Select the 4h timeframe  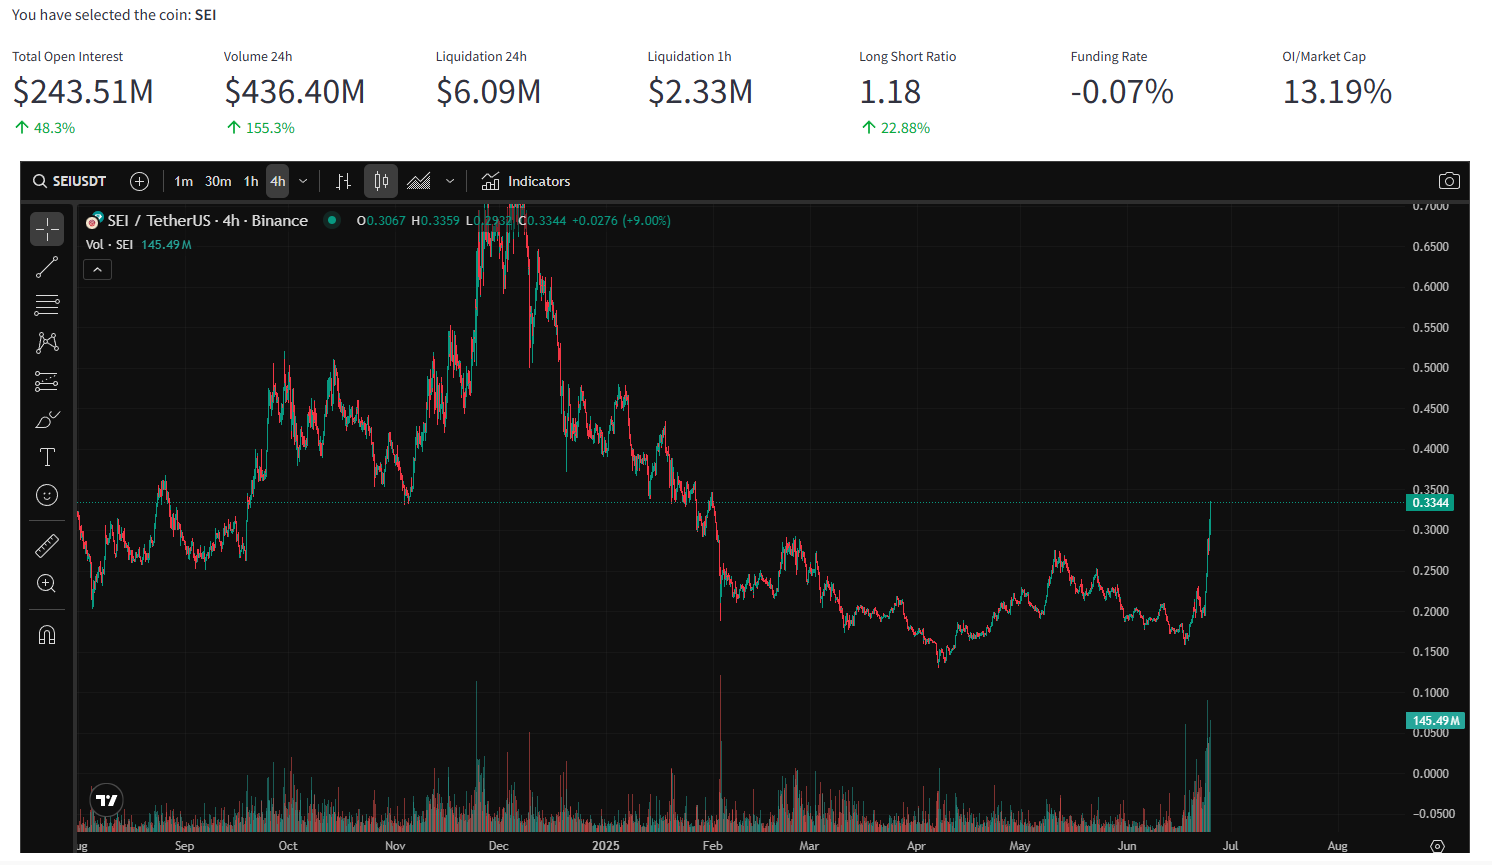(278, 181)
